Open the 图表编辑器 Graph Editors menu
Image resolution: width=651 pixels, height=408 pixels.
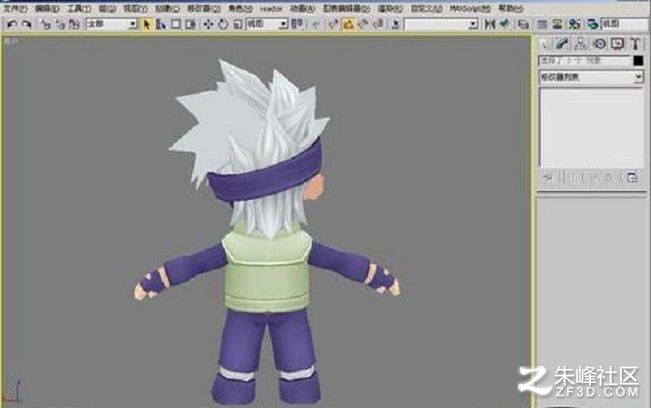click(x=346, y=8)
